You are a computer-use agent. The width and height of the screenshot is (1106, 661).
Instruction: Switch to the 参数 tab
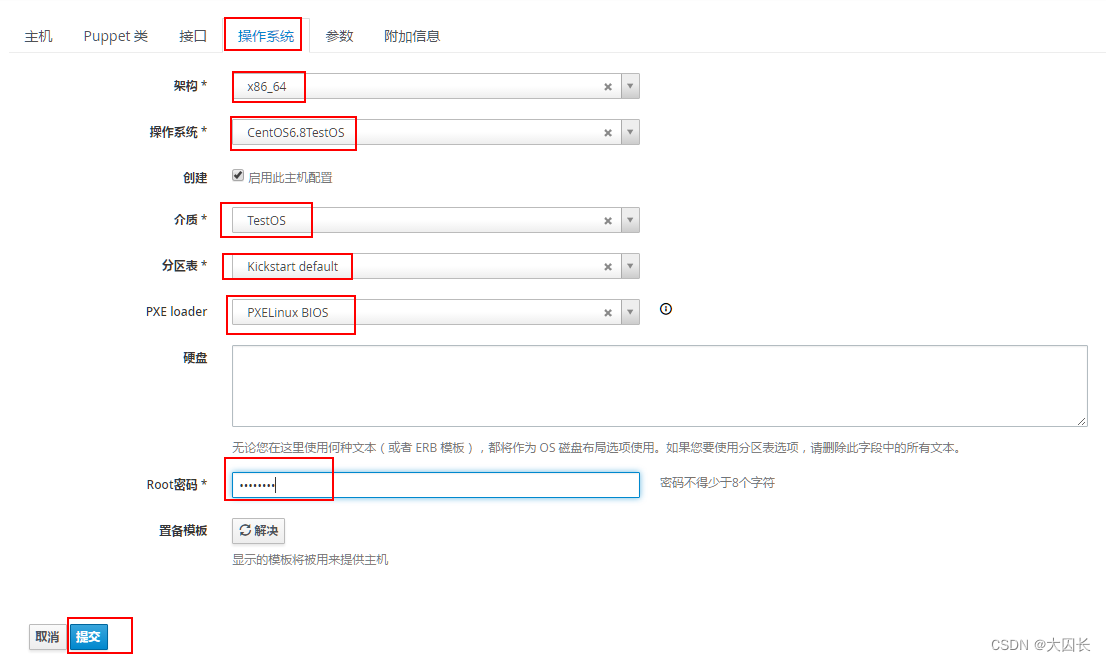coord(339,36)
